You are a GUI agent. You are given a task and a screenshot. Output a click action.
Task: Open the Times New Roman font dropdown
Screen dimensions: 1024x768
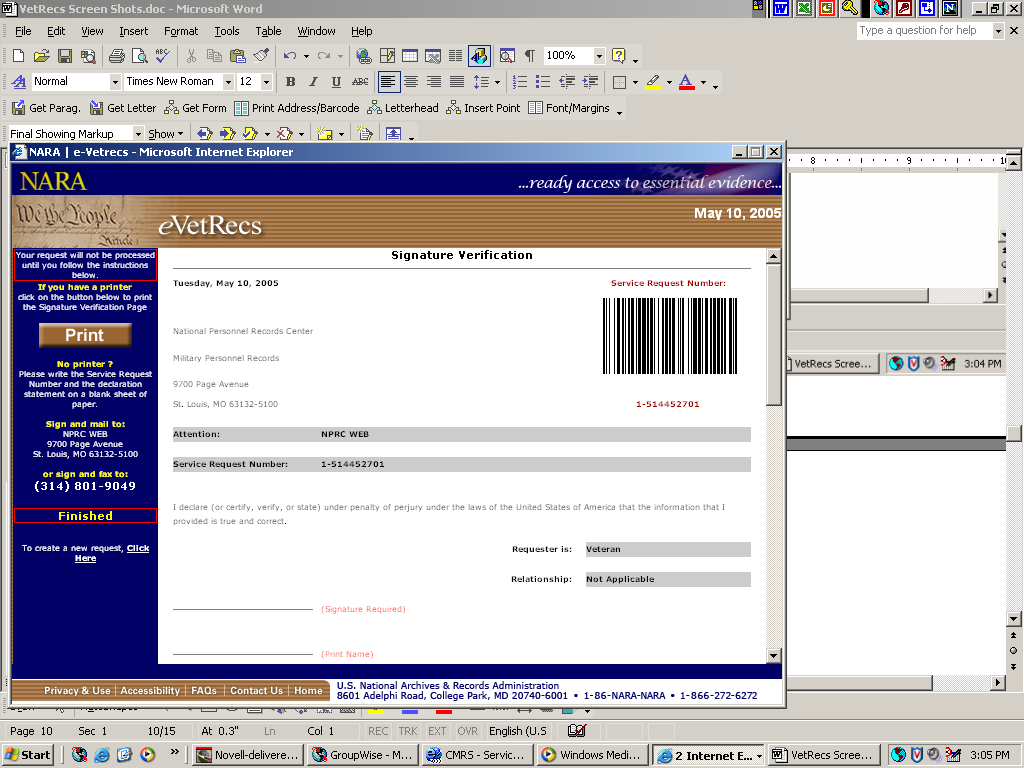pos(228,82)
